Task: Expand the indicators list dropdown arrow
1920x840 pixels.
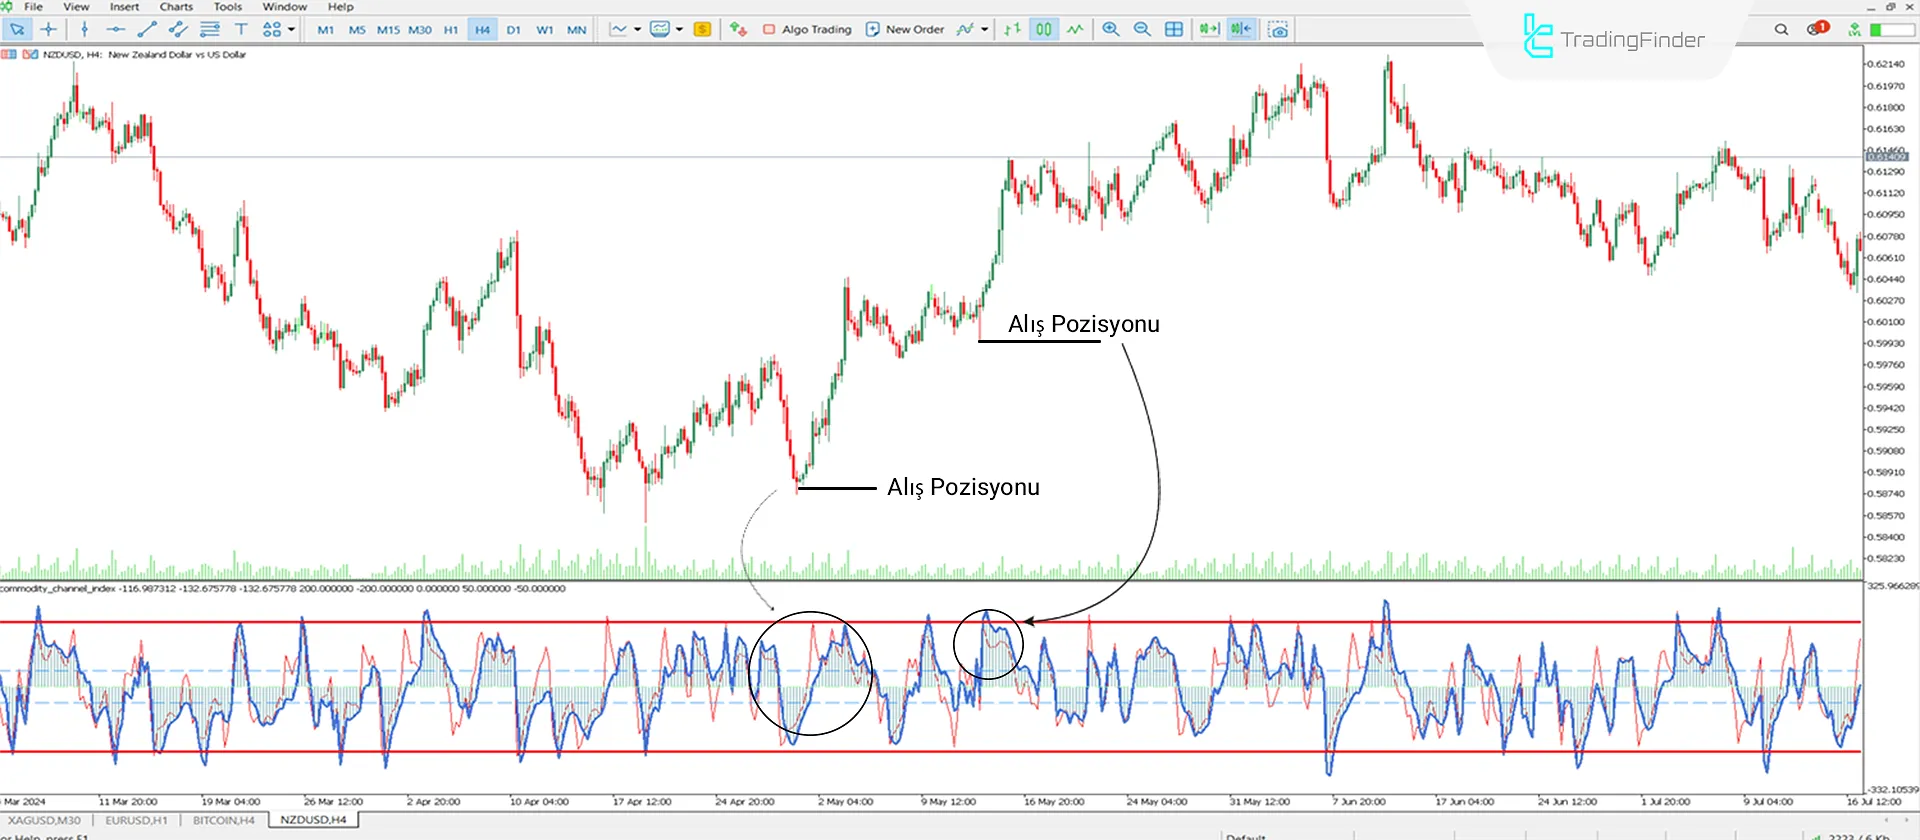Action: coord(984,30)
